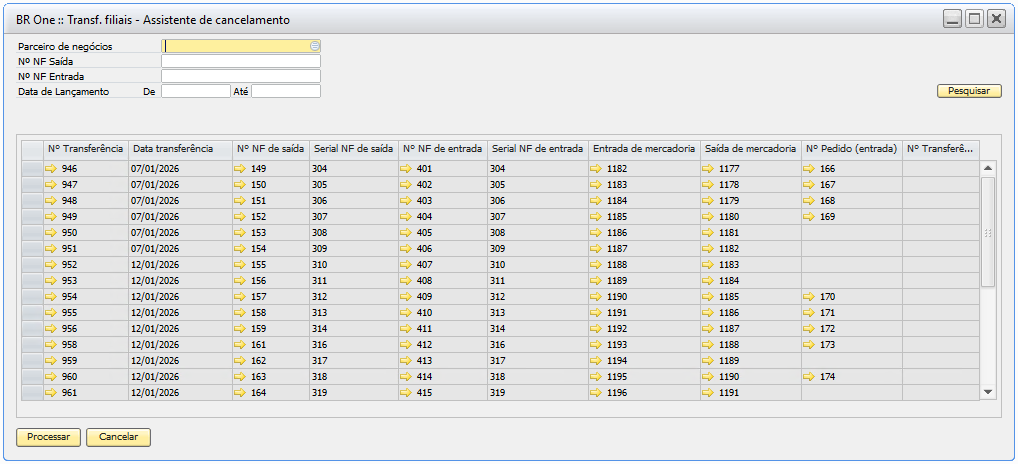Click link arrow for NF de entrada 403
1018x464 pixels.
pos(405,201)
